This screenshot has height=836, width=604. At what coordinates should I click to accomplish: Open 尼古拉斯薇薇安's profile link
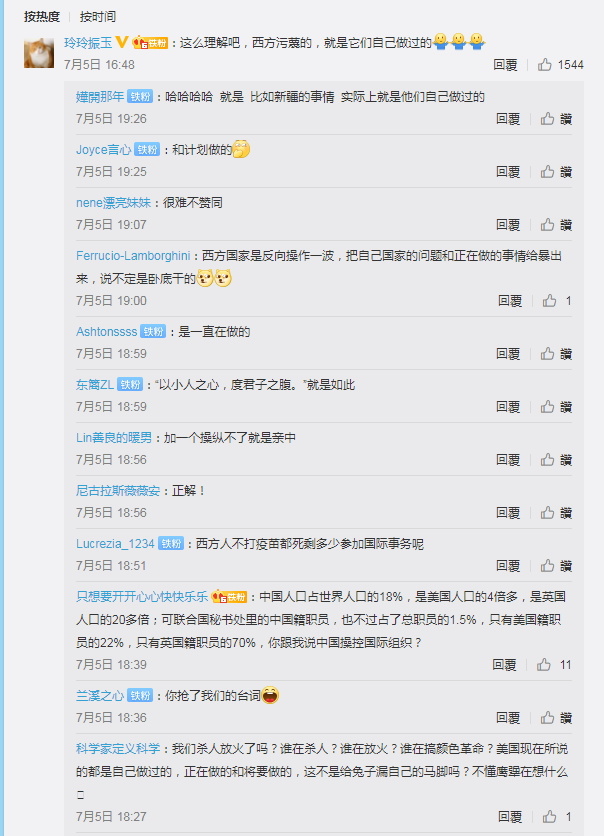(x=118, y=491)
